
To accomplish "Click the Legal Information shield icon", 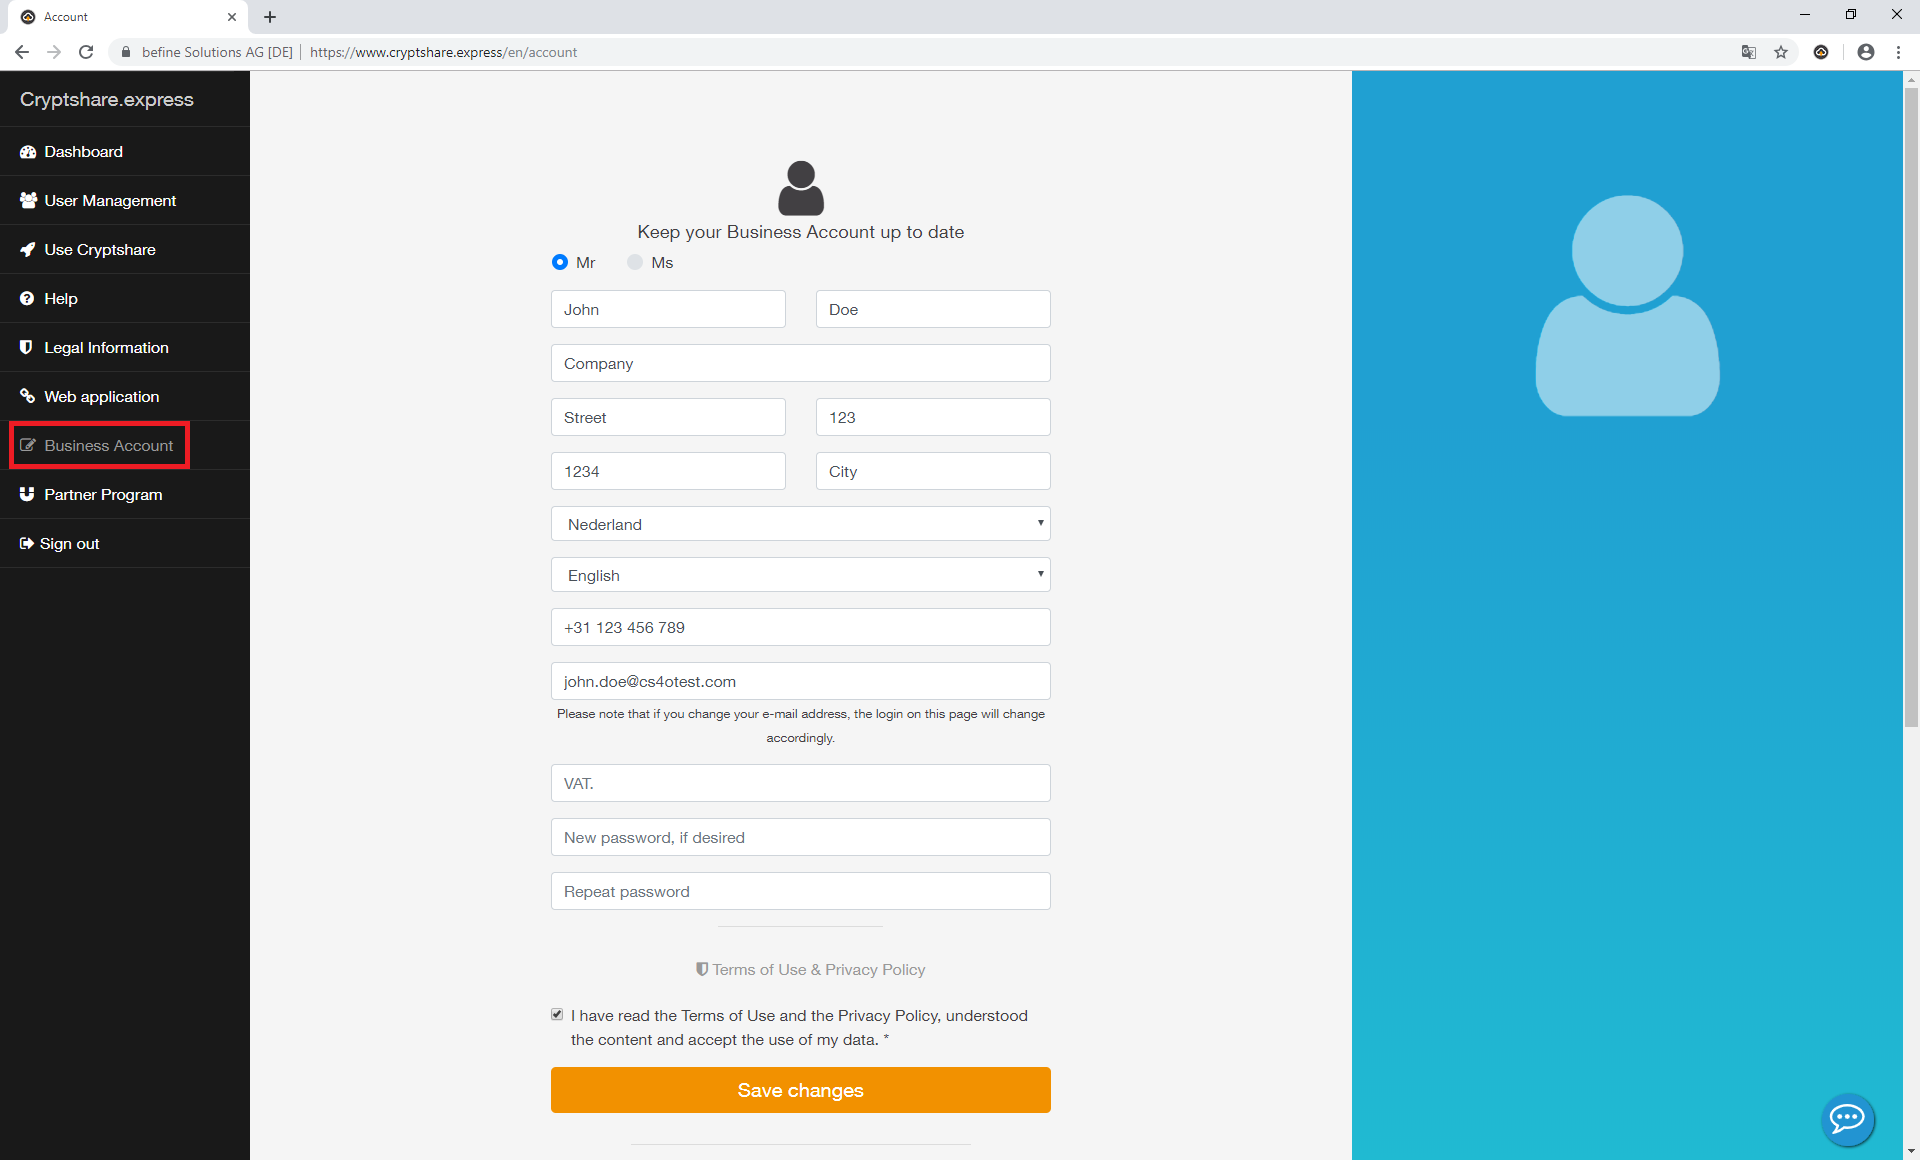I will 27,348.
